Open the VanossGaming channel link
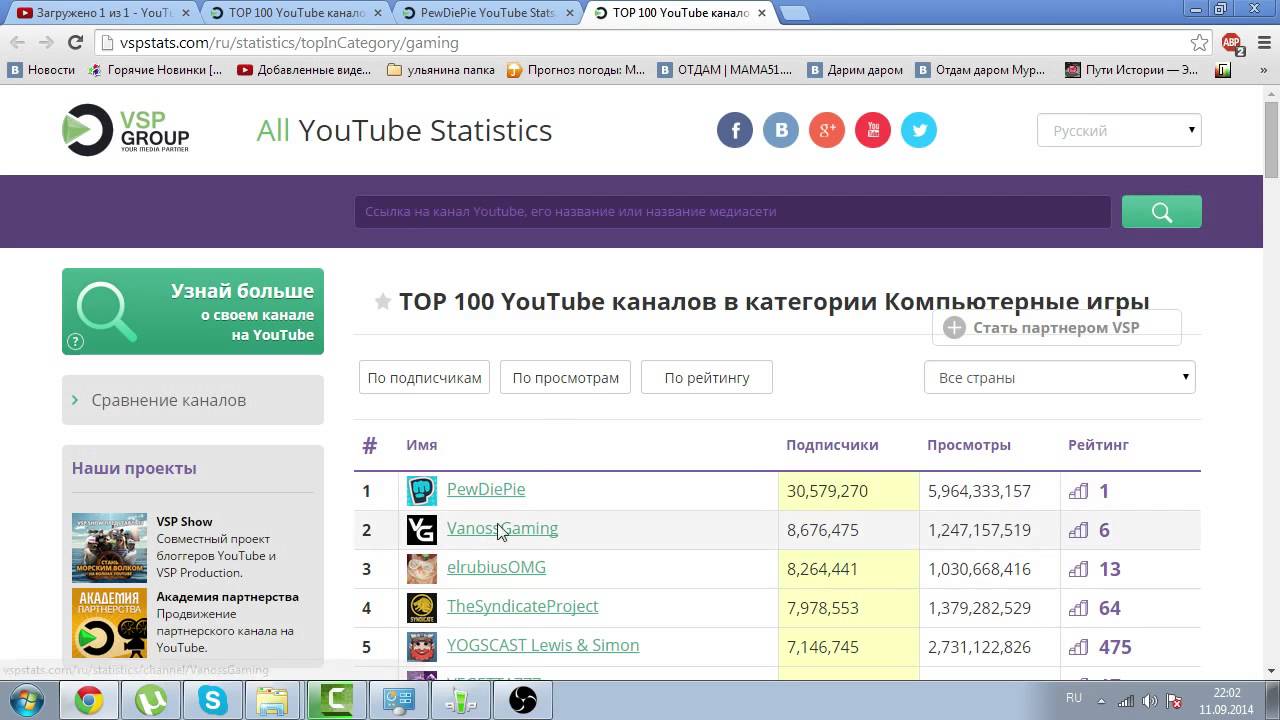 502,528
